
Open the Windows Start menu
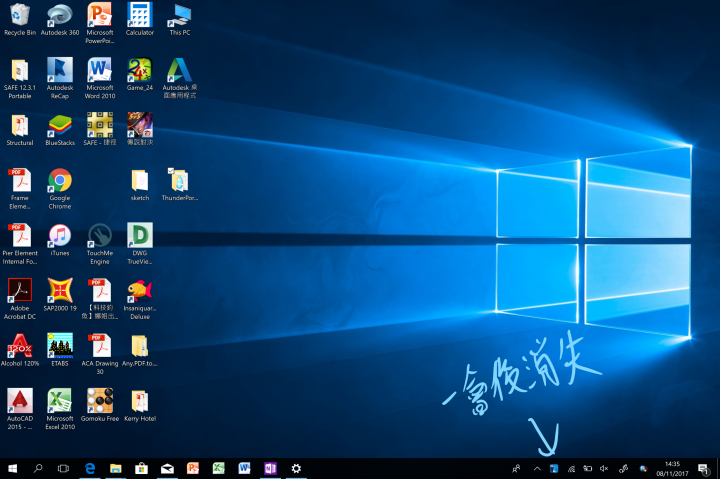pos(13,468)
